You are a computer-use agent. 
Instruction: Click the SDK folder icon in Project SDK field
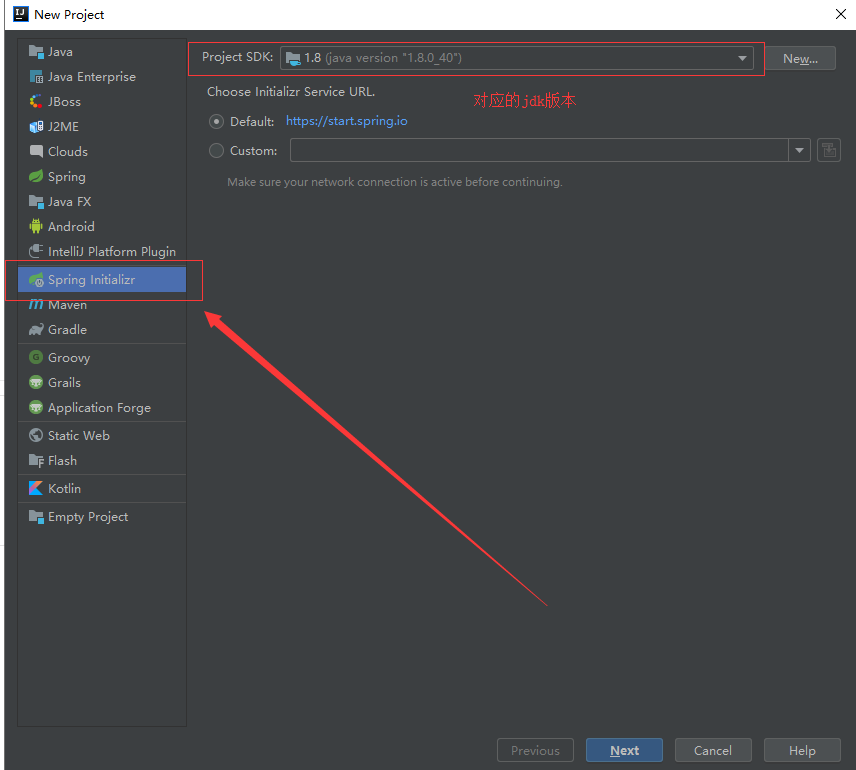click(293, 58)
